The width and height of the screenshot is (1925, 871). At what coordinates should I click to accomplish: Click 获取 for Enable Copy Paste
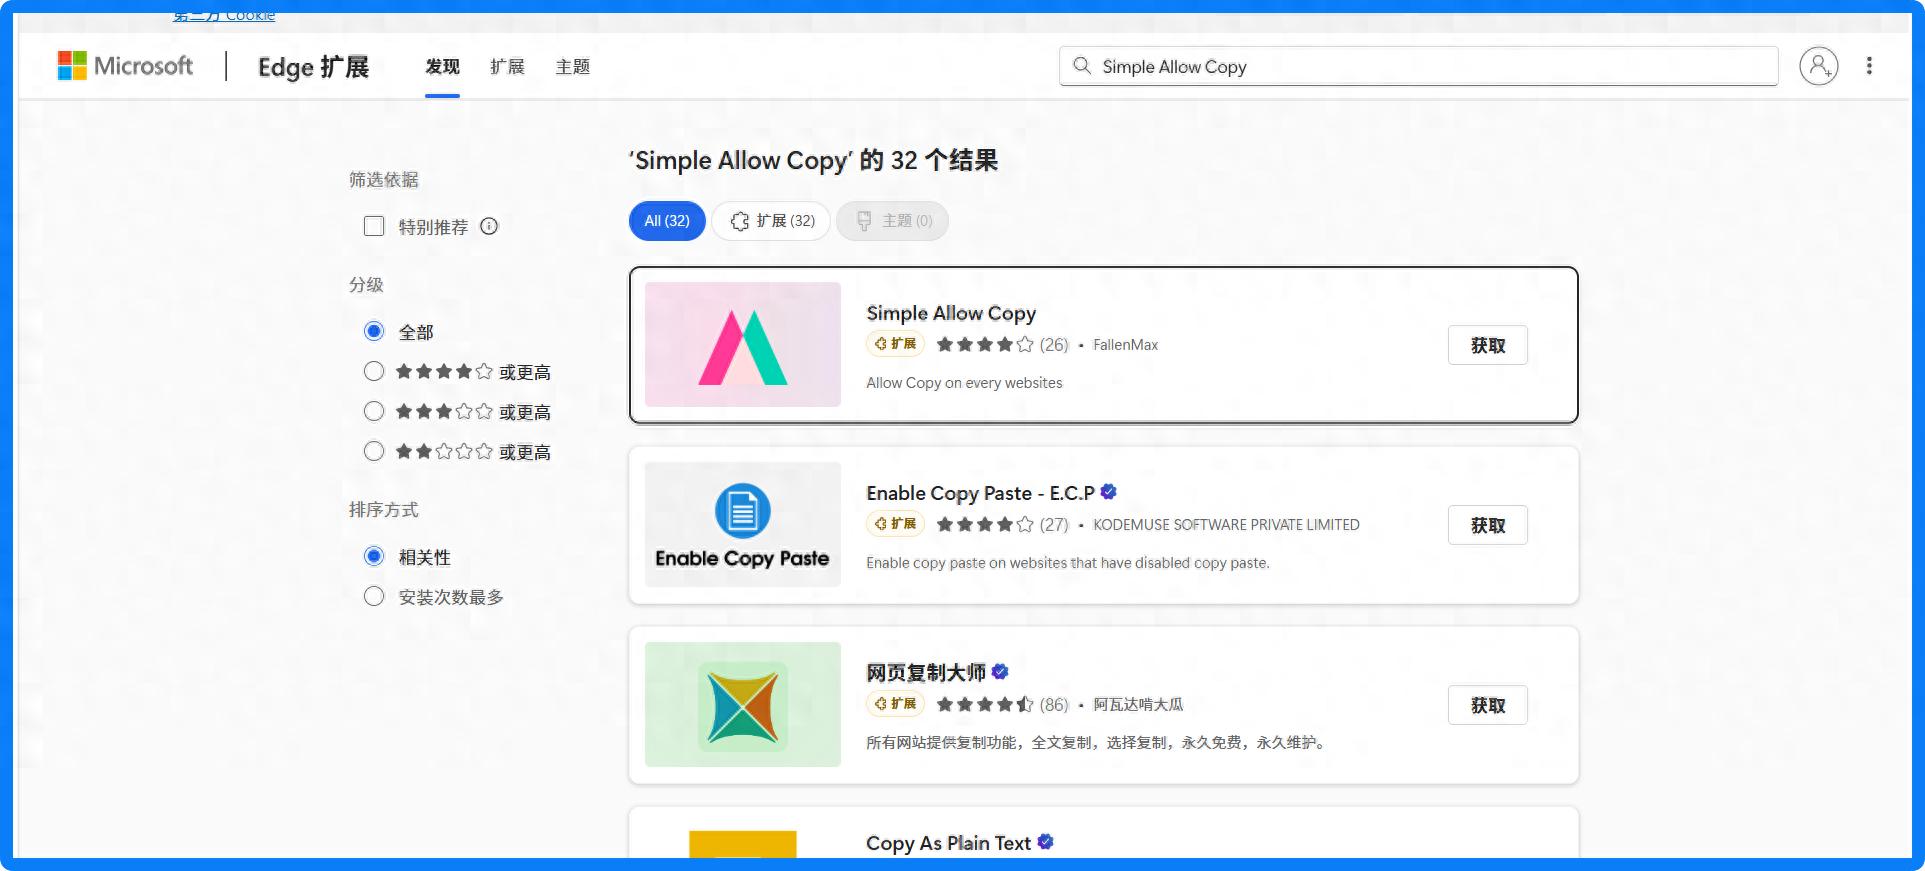pos(1487,525)
